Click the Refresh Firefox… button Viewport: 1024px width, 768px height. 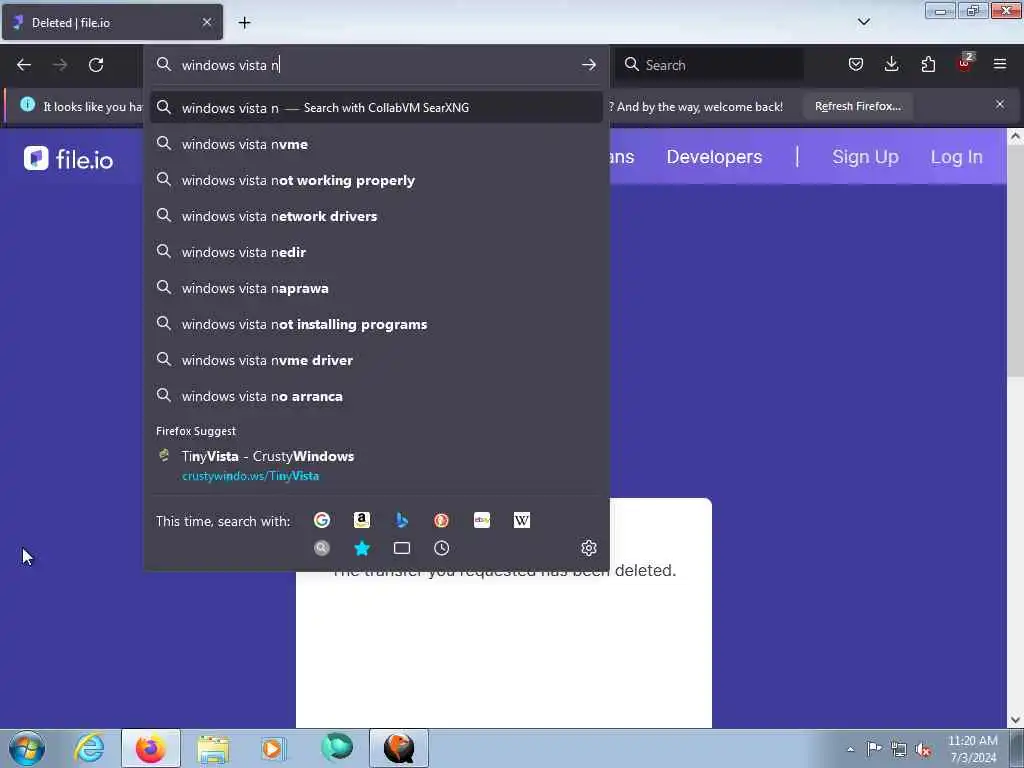click(x=857, y=106)
